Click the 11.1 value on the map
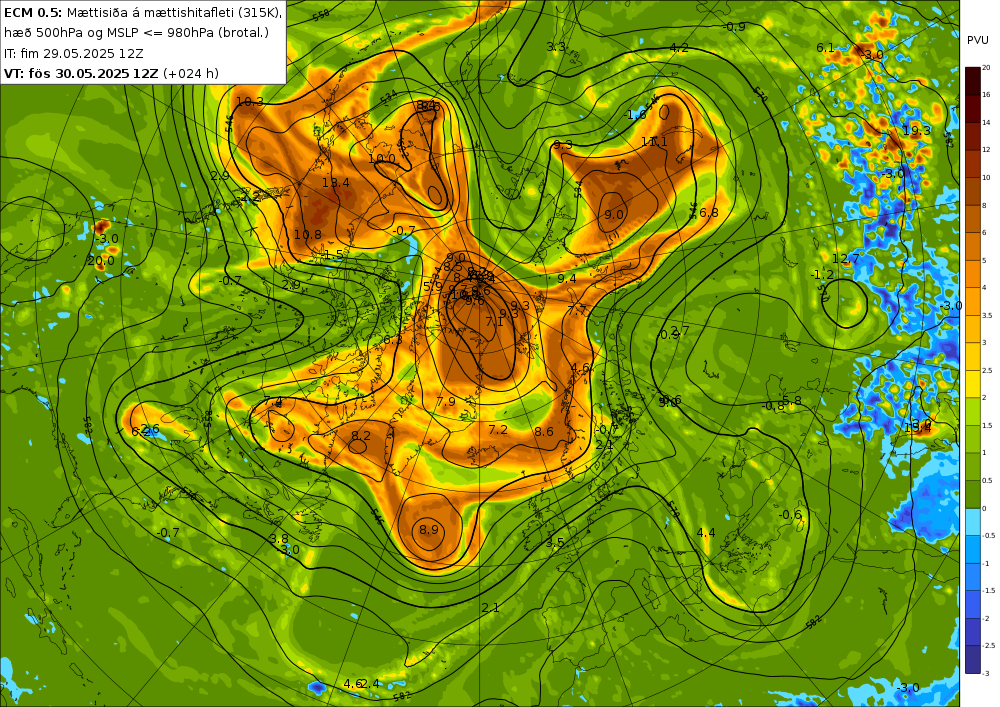1000x707 pixels. click(x=654, y=142)
